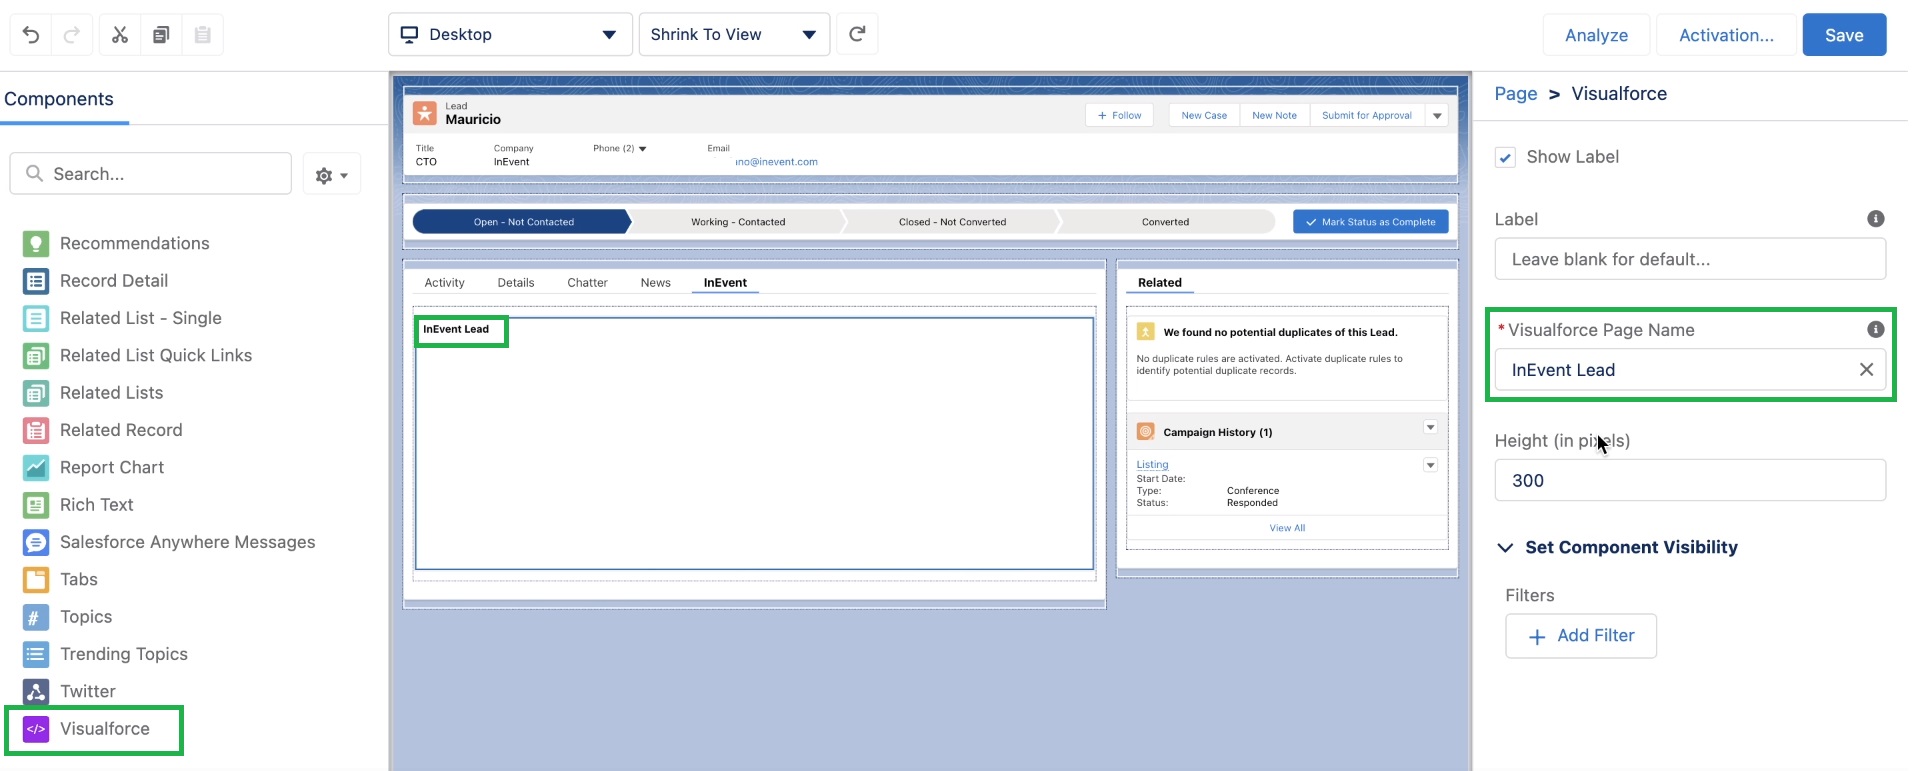This screenshot has height=771, width=1918.
Task: Switch to the Details tab
Action: point(516,283)
